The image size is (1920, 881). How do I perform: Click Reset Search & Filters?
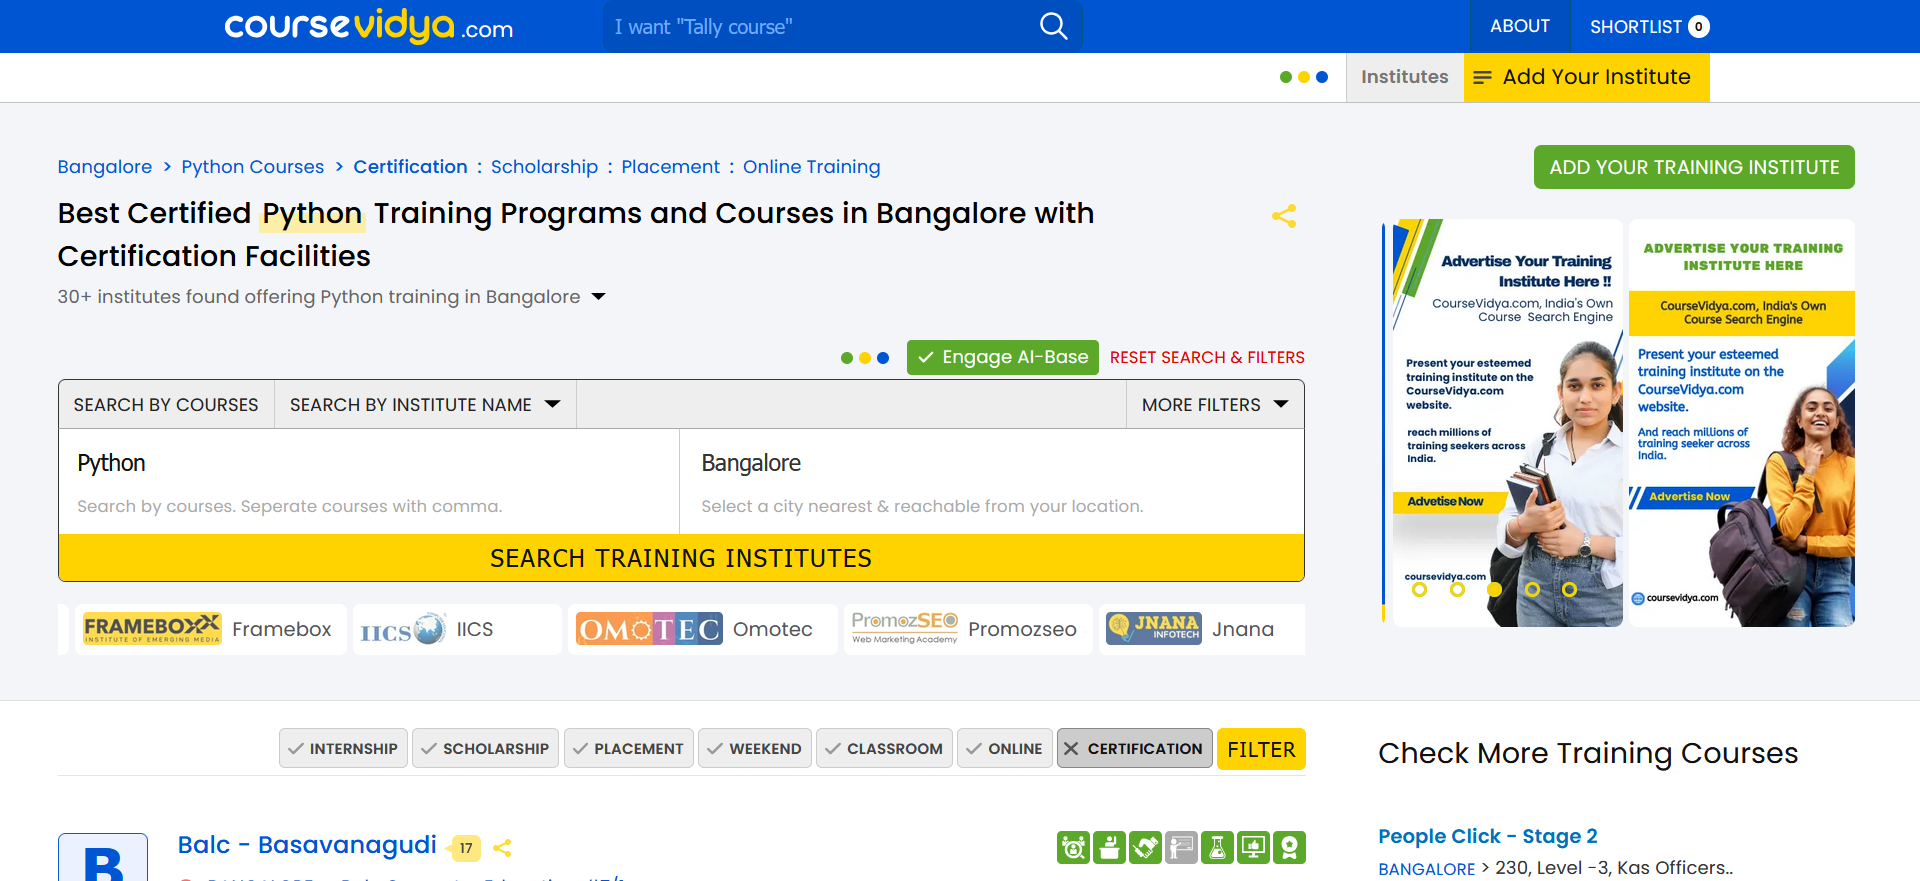coord(1207,358)
